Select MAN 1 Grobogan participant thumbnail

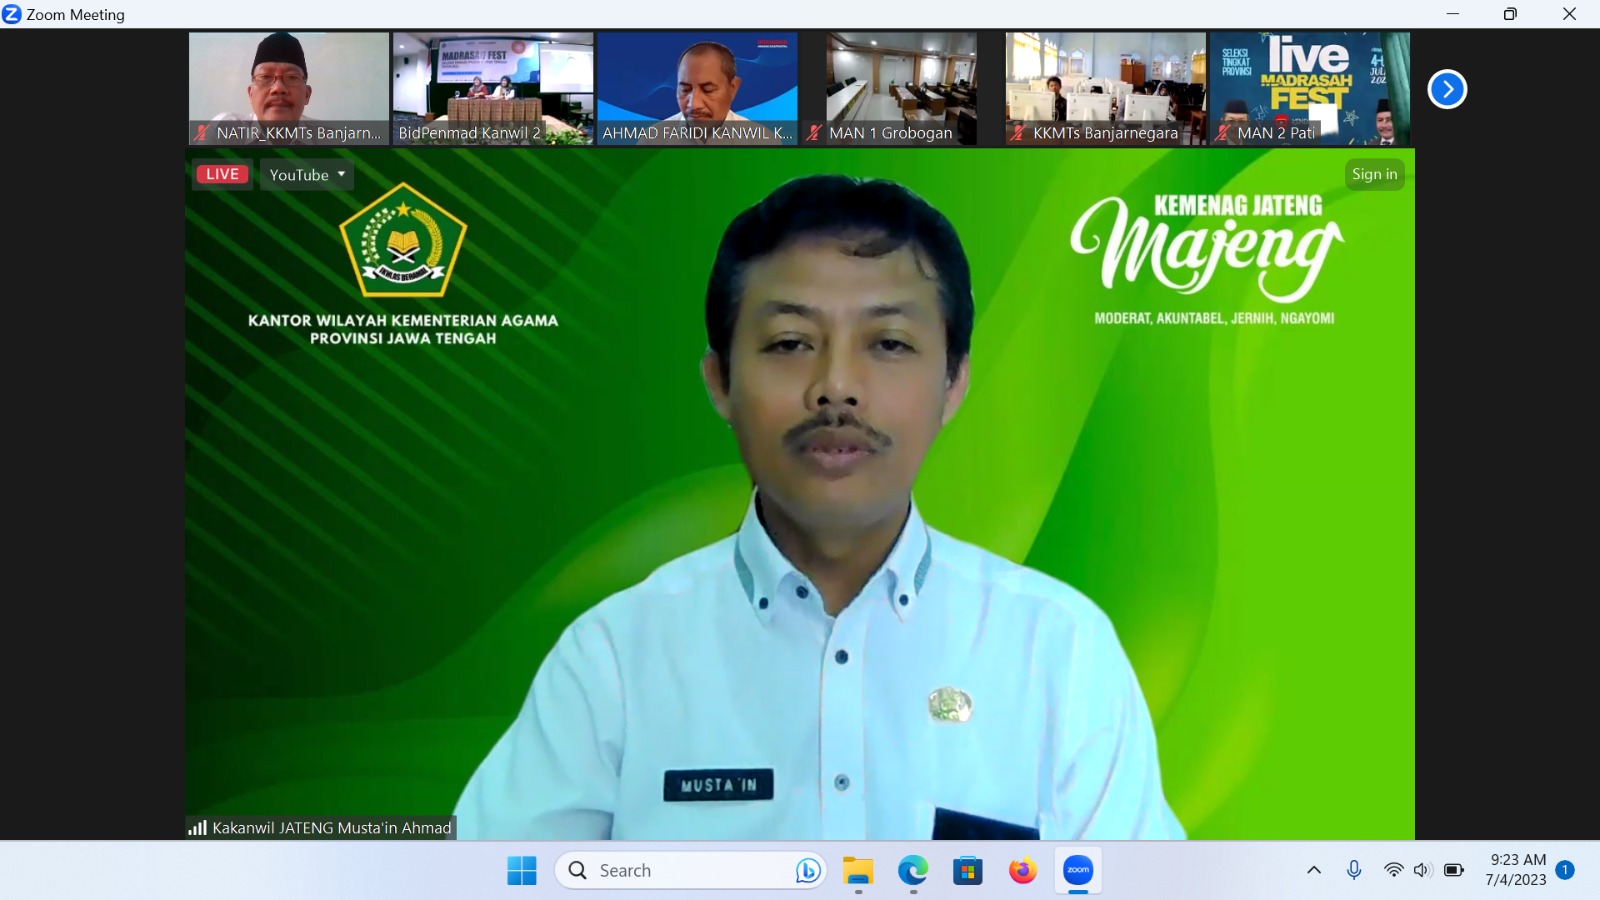pyautogui.click(x=901, y=89)
